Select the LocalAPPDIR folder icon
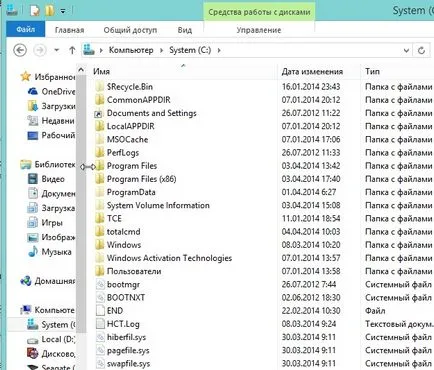The width and height of the screenshot is (434, 370). 99,126
